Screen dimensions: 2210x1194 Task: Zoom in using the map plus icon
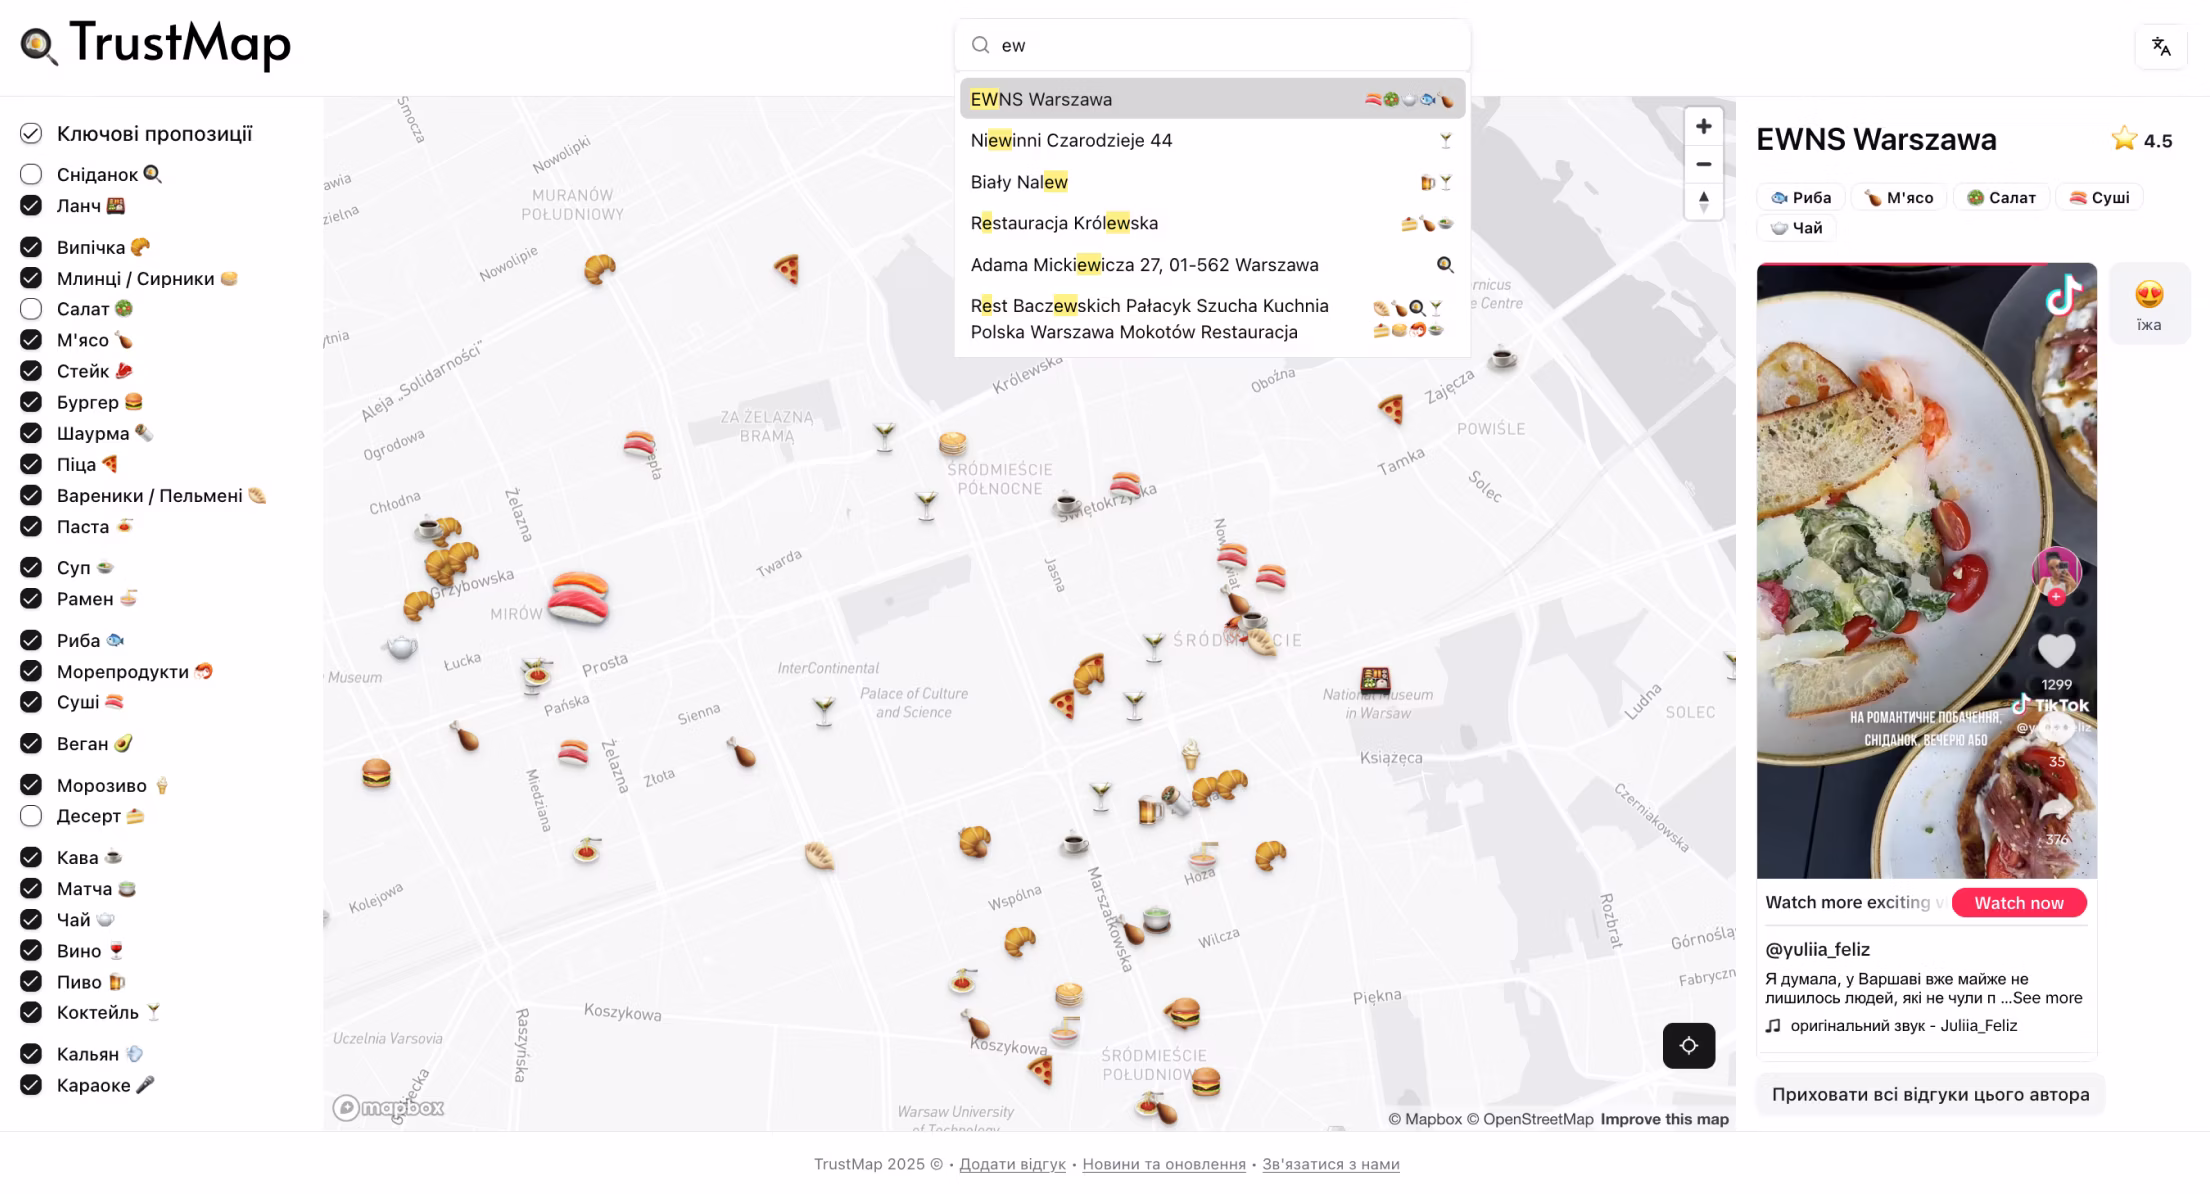click(x=1703, y=125)
